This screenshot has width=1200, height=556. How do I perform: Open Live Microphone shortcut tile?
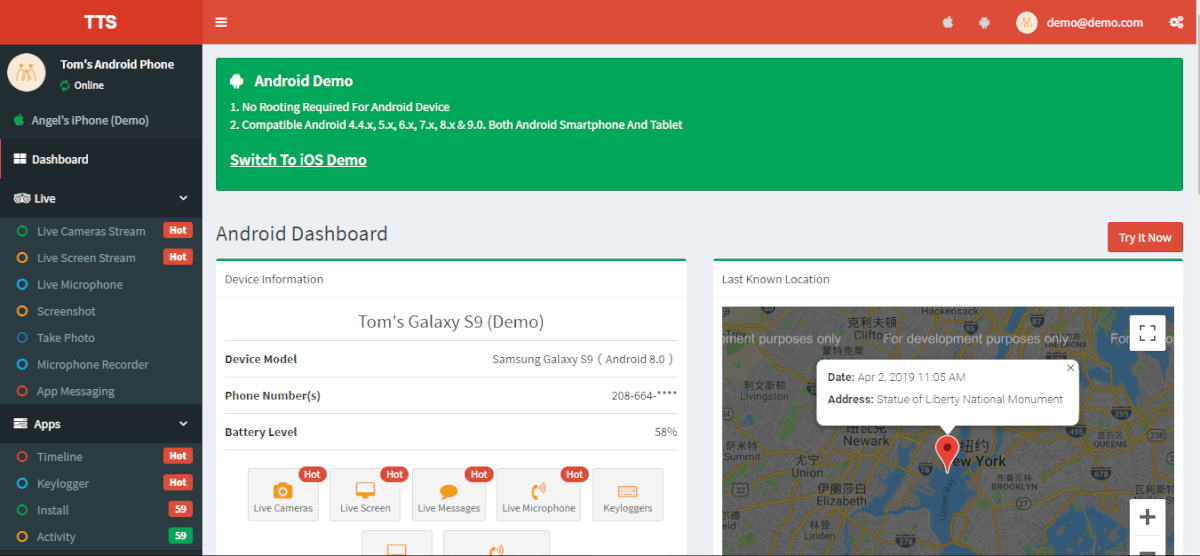pyautogui.click(x=538, y=494)
